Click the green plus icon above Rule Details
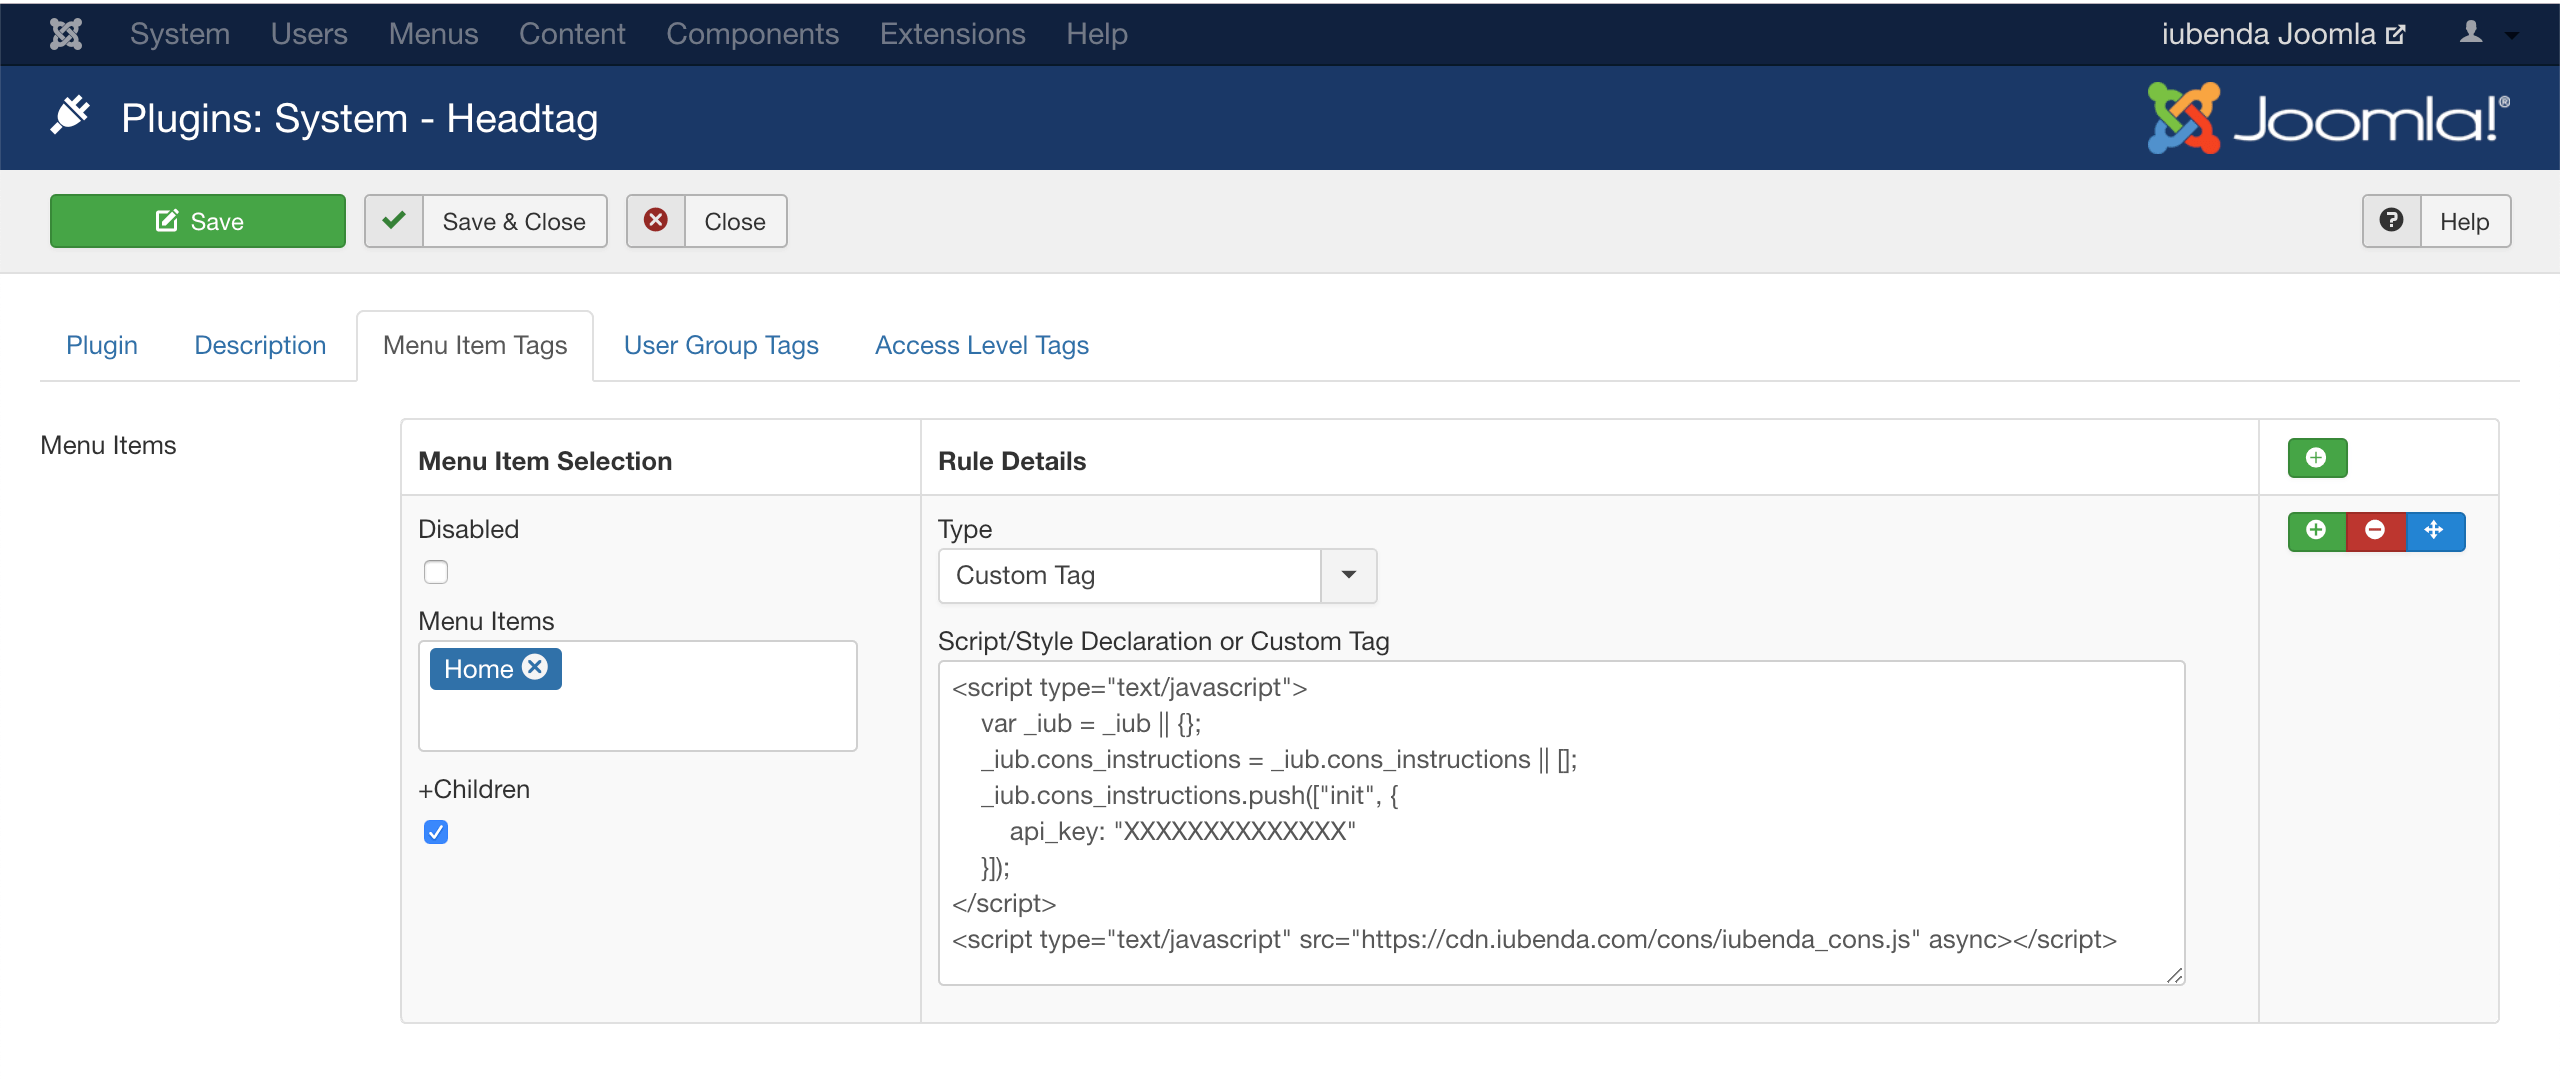 pos(2317,457)
